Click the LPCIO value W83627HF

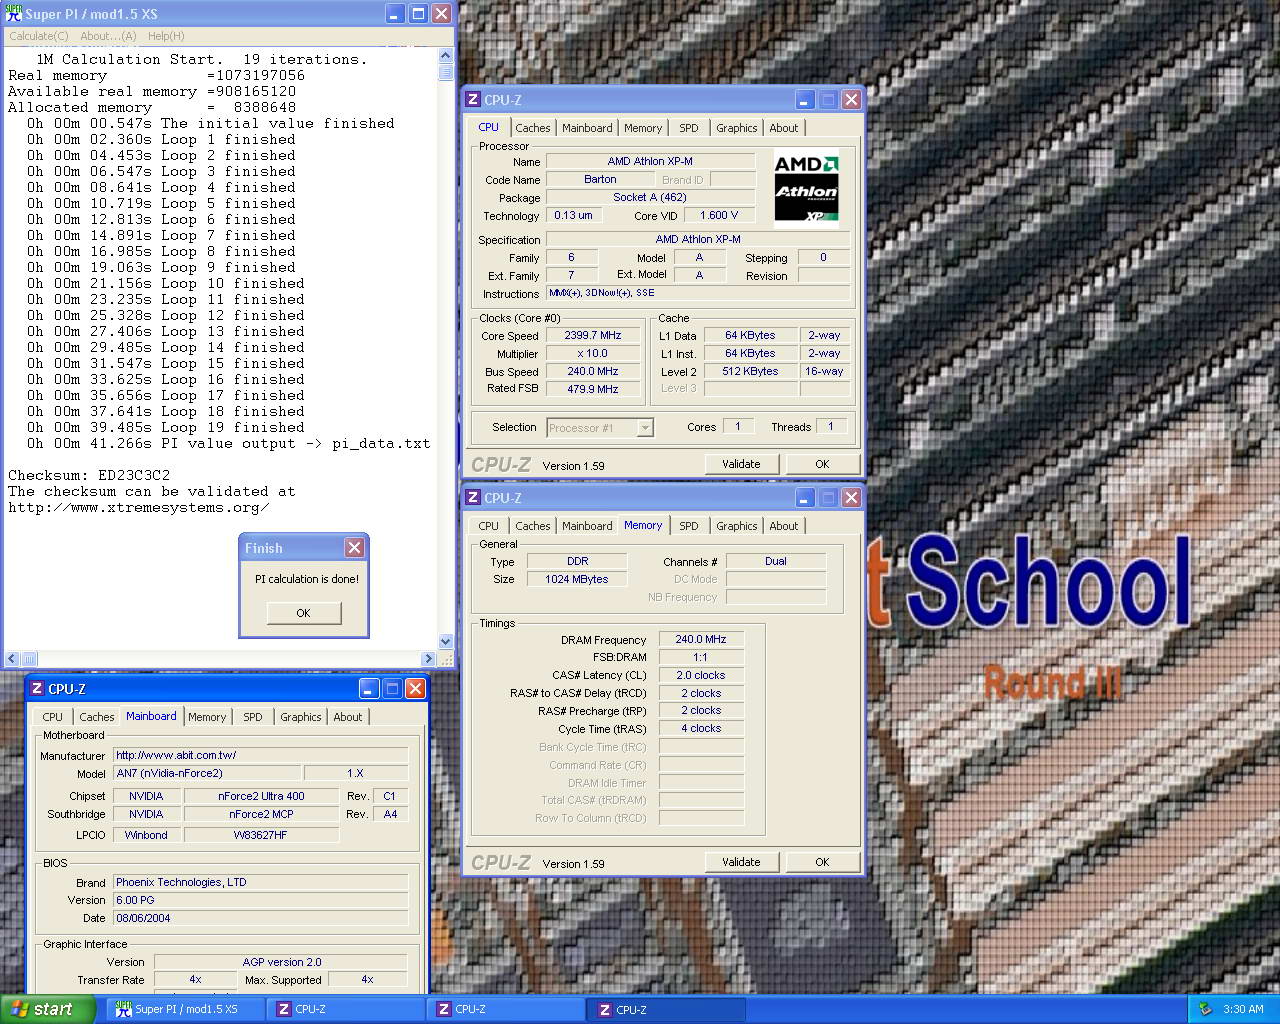pyautogui.click(x=261, y=835)
